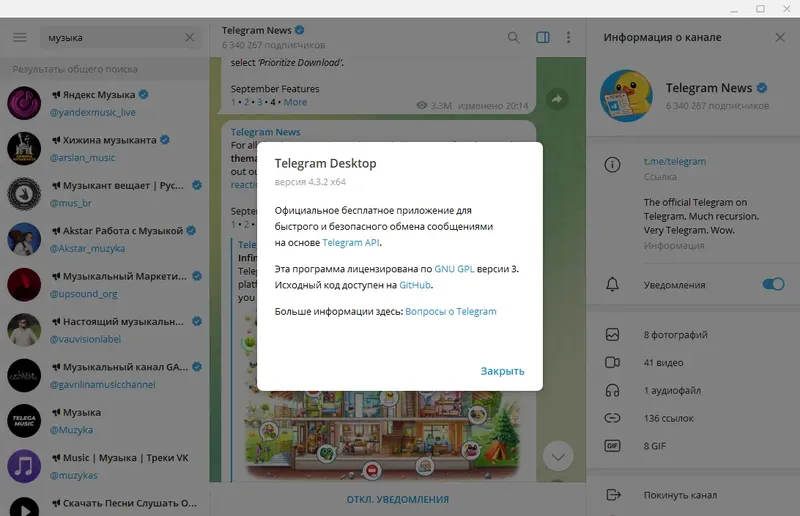Toggle the Уведомления notifications switch
Screen dimensions: 800x516
tap(773, 284)
